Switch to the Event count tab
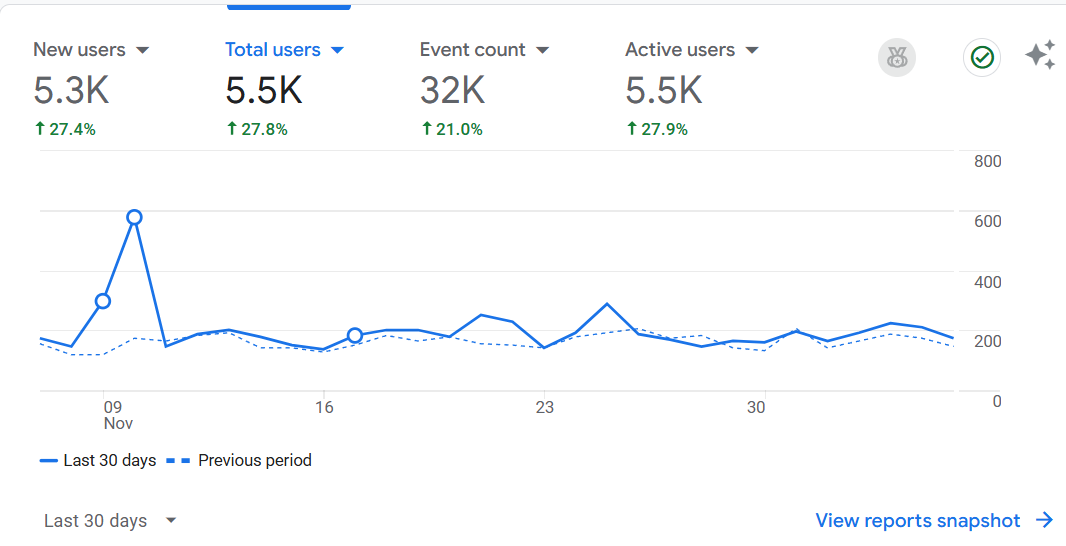Image resolution: width=1066 pixels, height=546 pixels. (484, 88)
